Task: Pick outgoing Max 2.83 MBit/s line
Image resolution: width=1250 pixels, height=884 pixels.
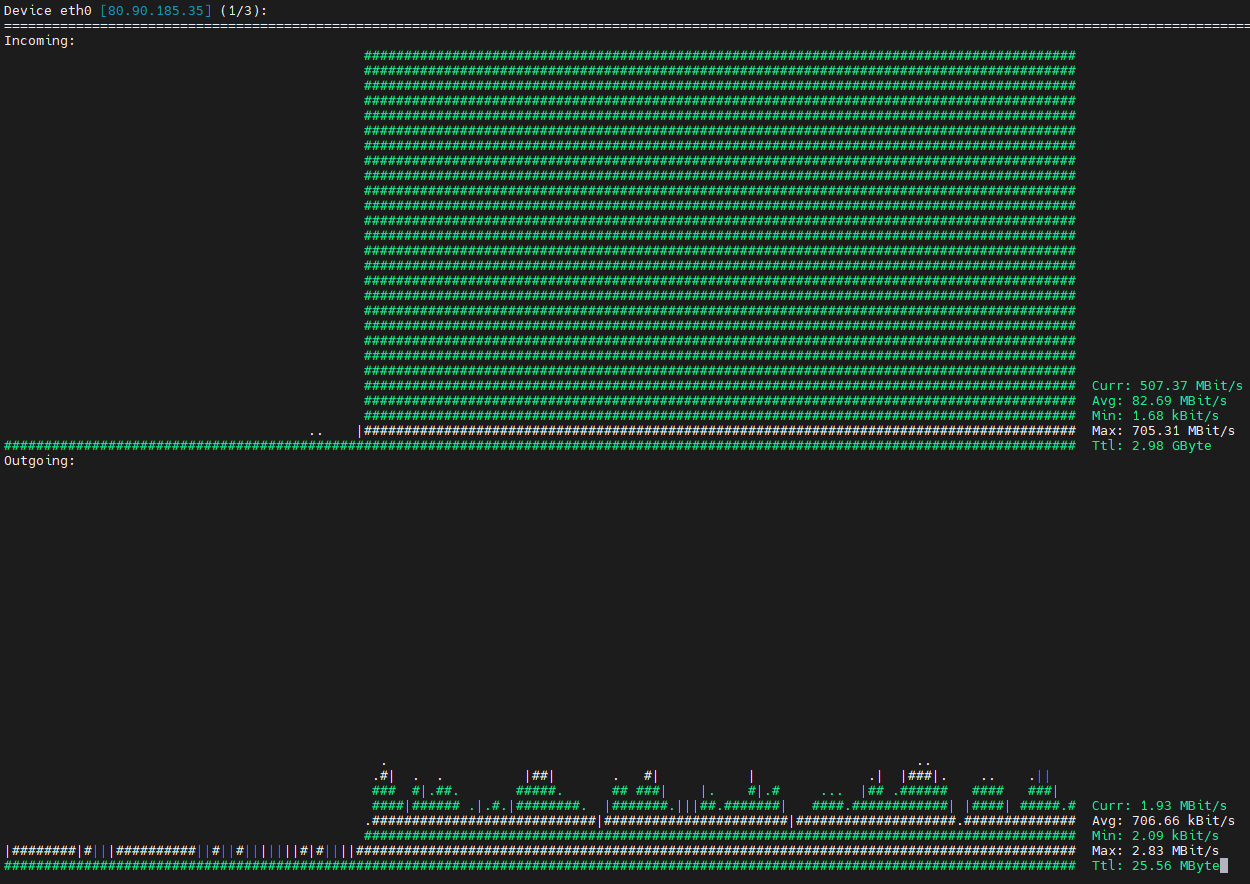Action: 1155,851
